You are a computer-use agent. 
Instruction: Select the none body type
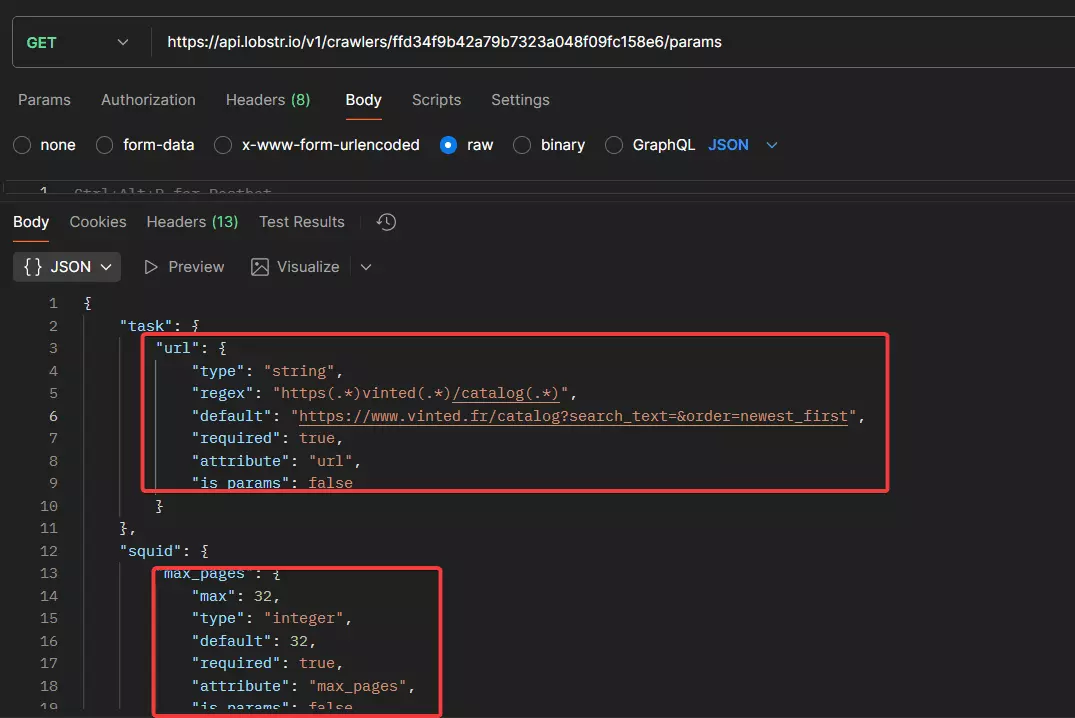pyautogui.click(x=21, y=145)
